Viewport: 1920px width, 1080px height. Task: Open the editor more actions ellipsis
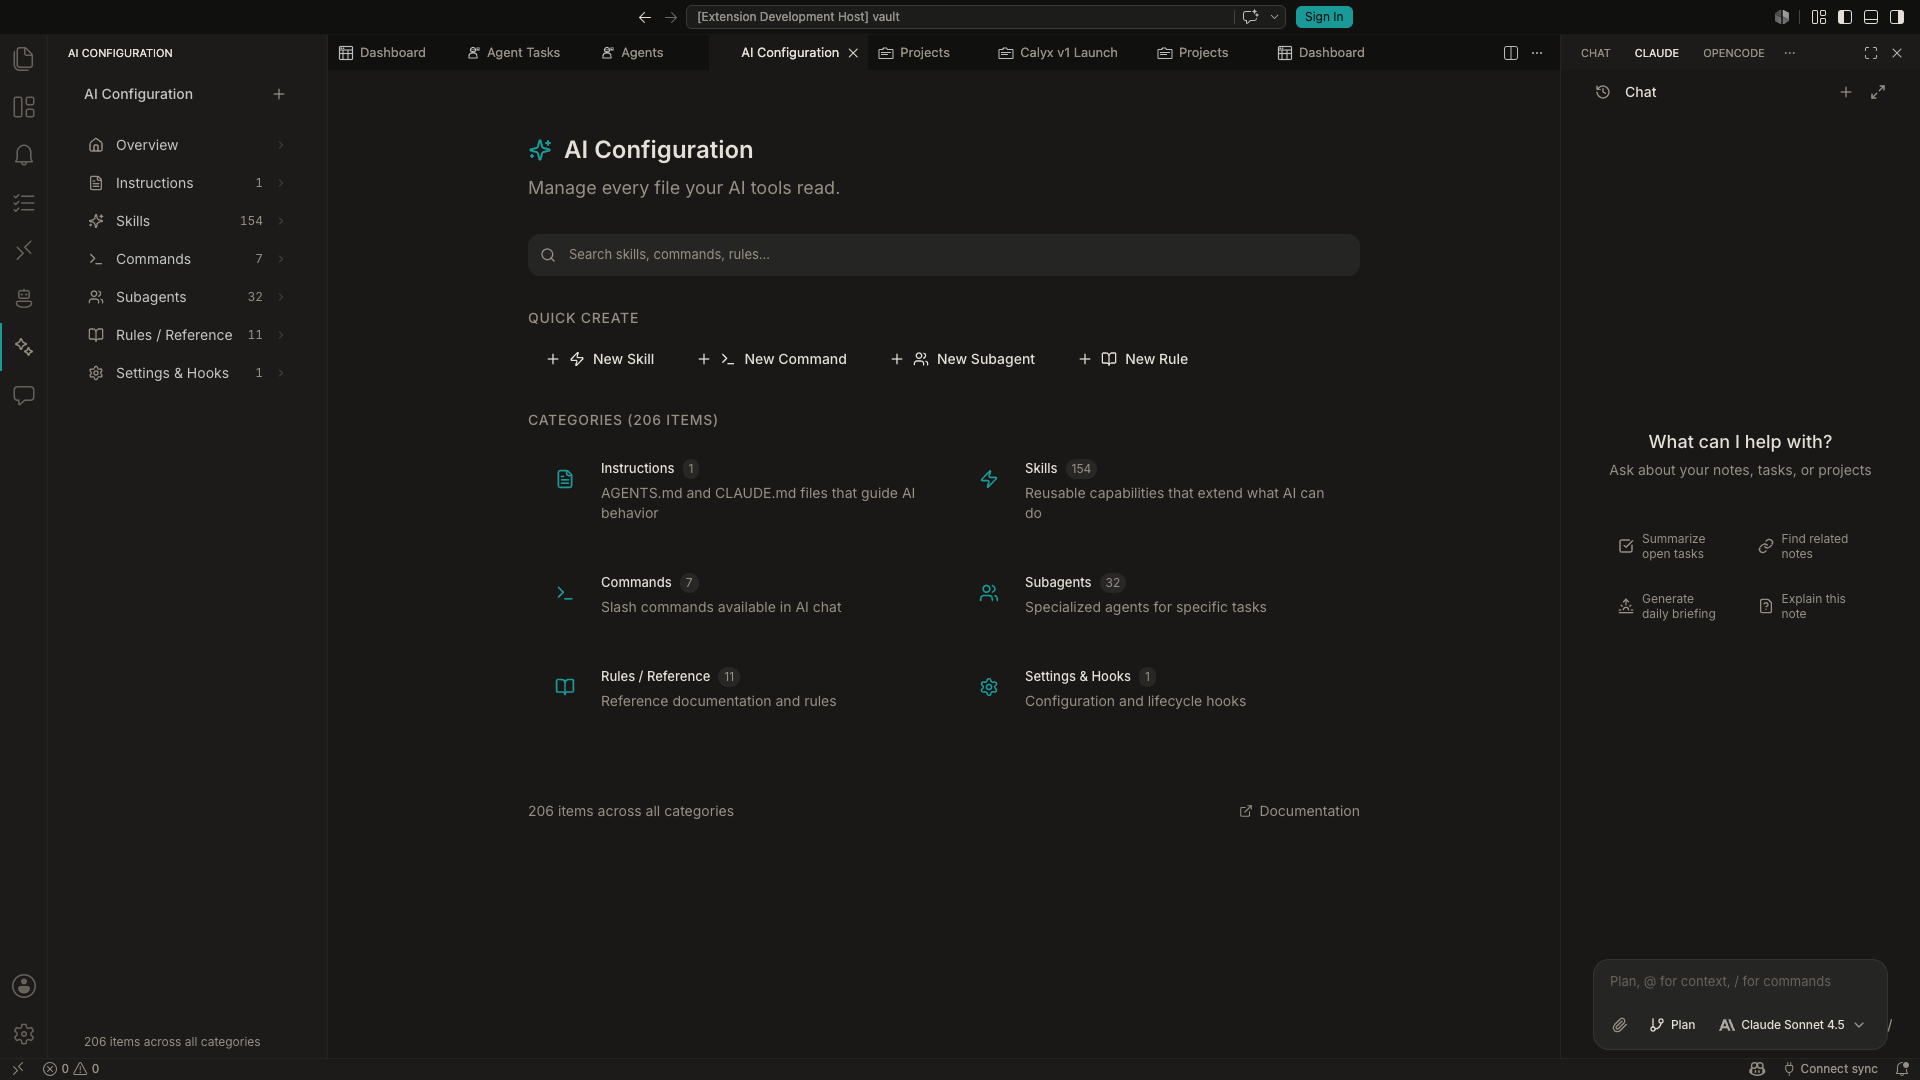(x=1537, y=53)
